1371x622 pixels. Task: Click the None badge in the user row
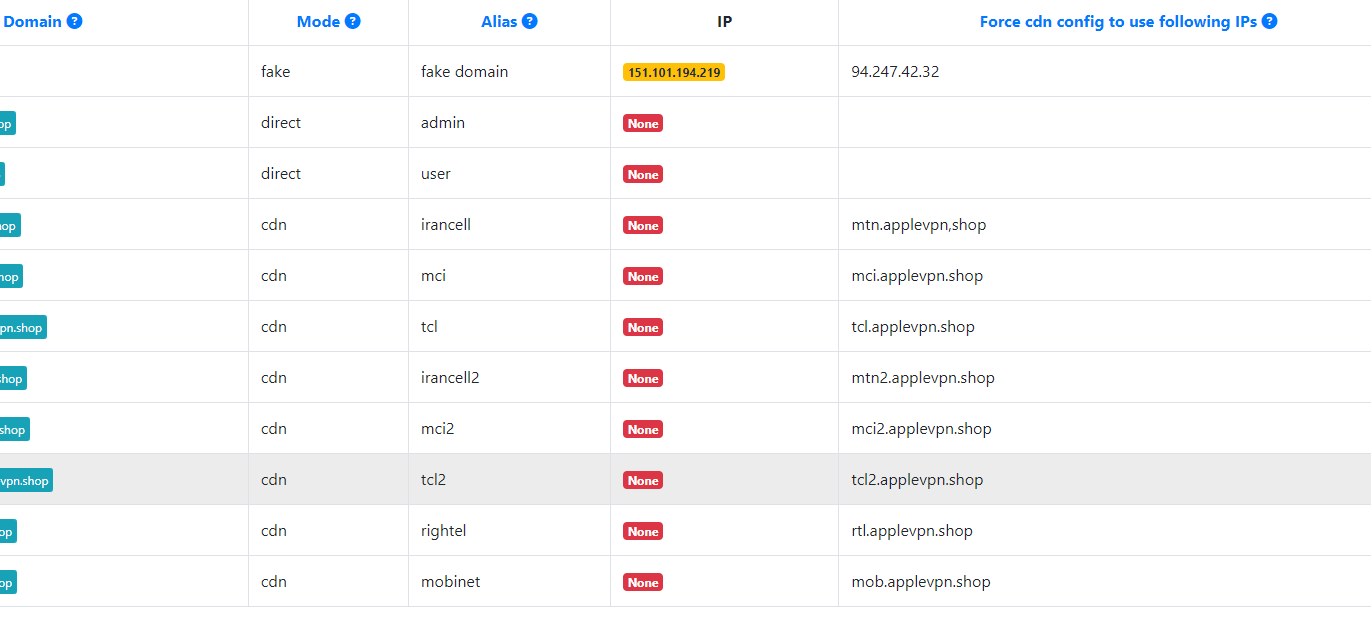[x=643, y=174]
